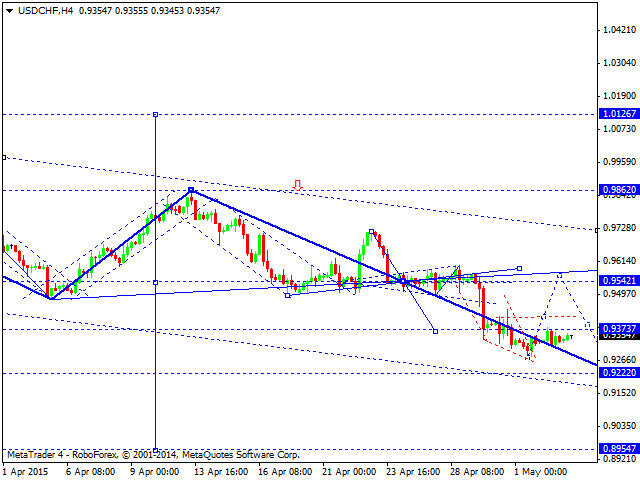The image size is (640, 480).
Task: Select the 0.98620 price level label
Action: pos(619,189)
